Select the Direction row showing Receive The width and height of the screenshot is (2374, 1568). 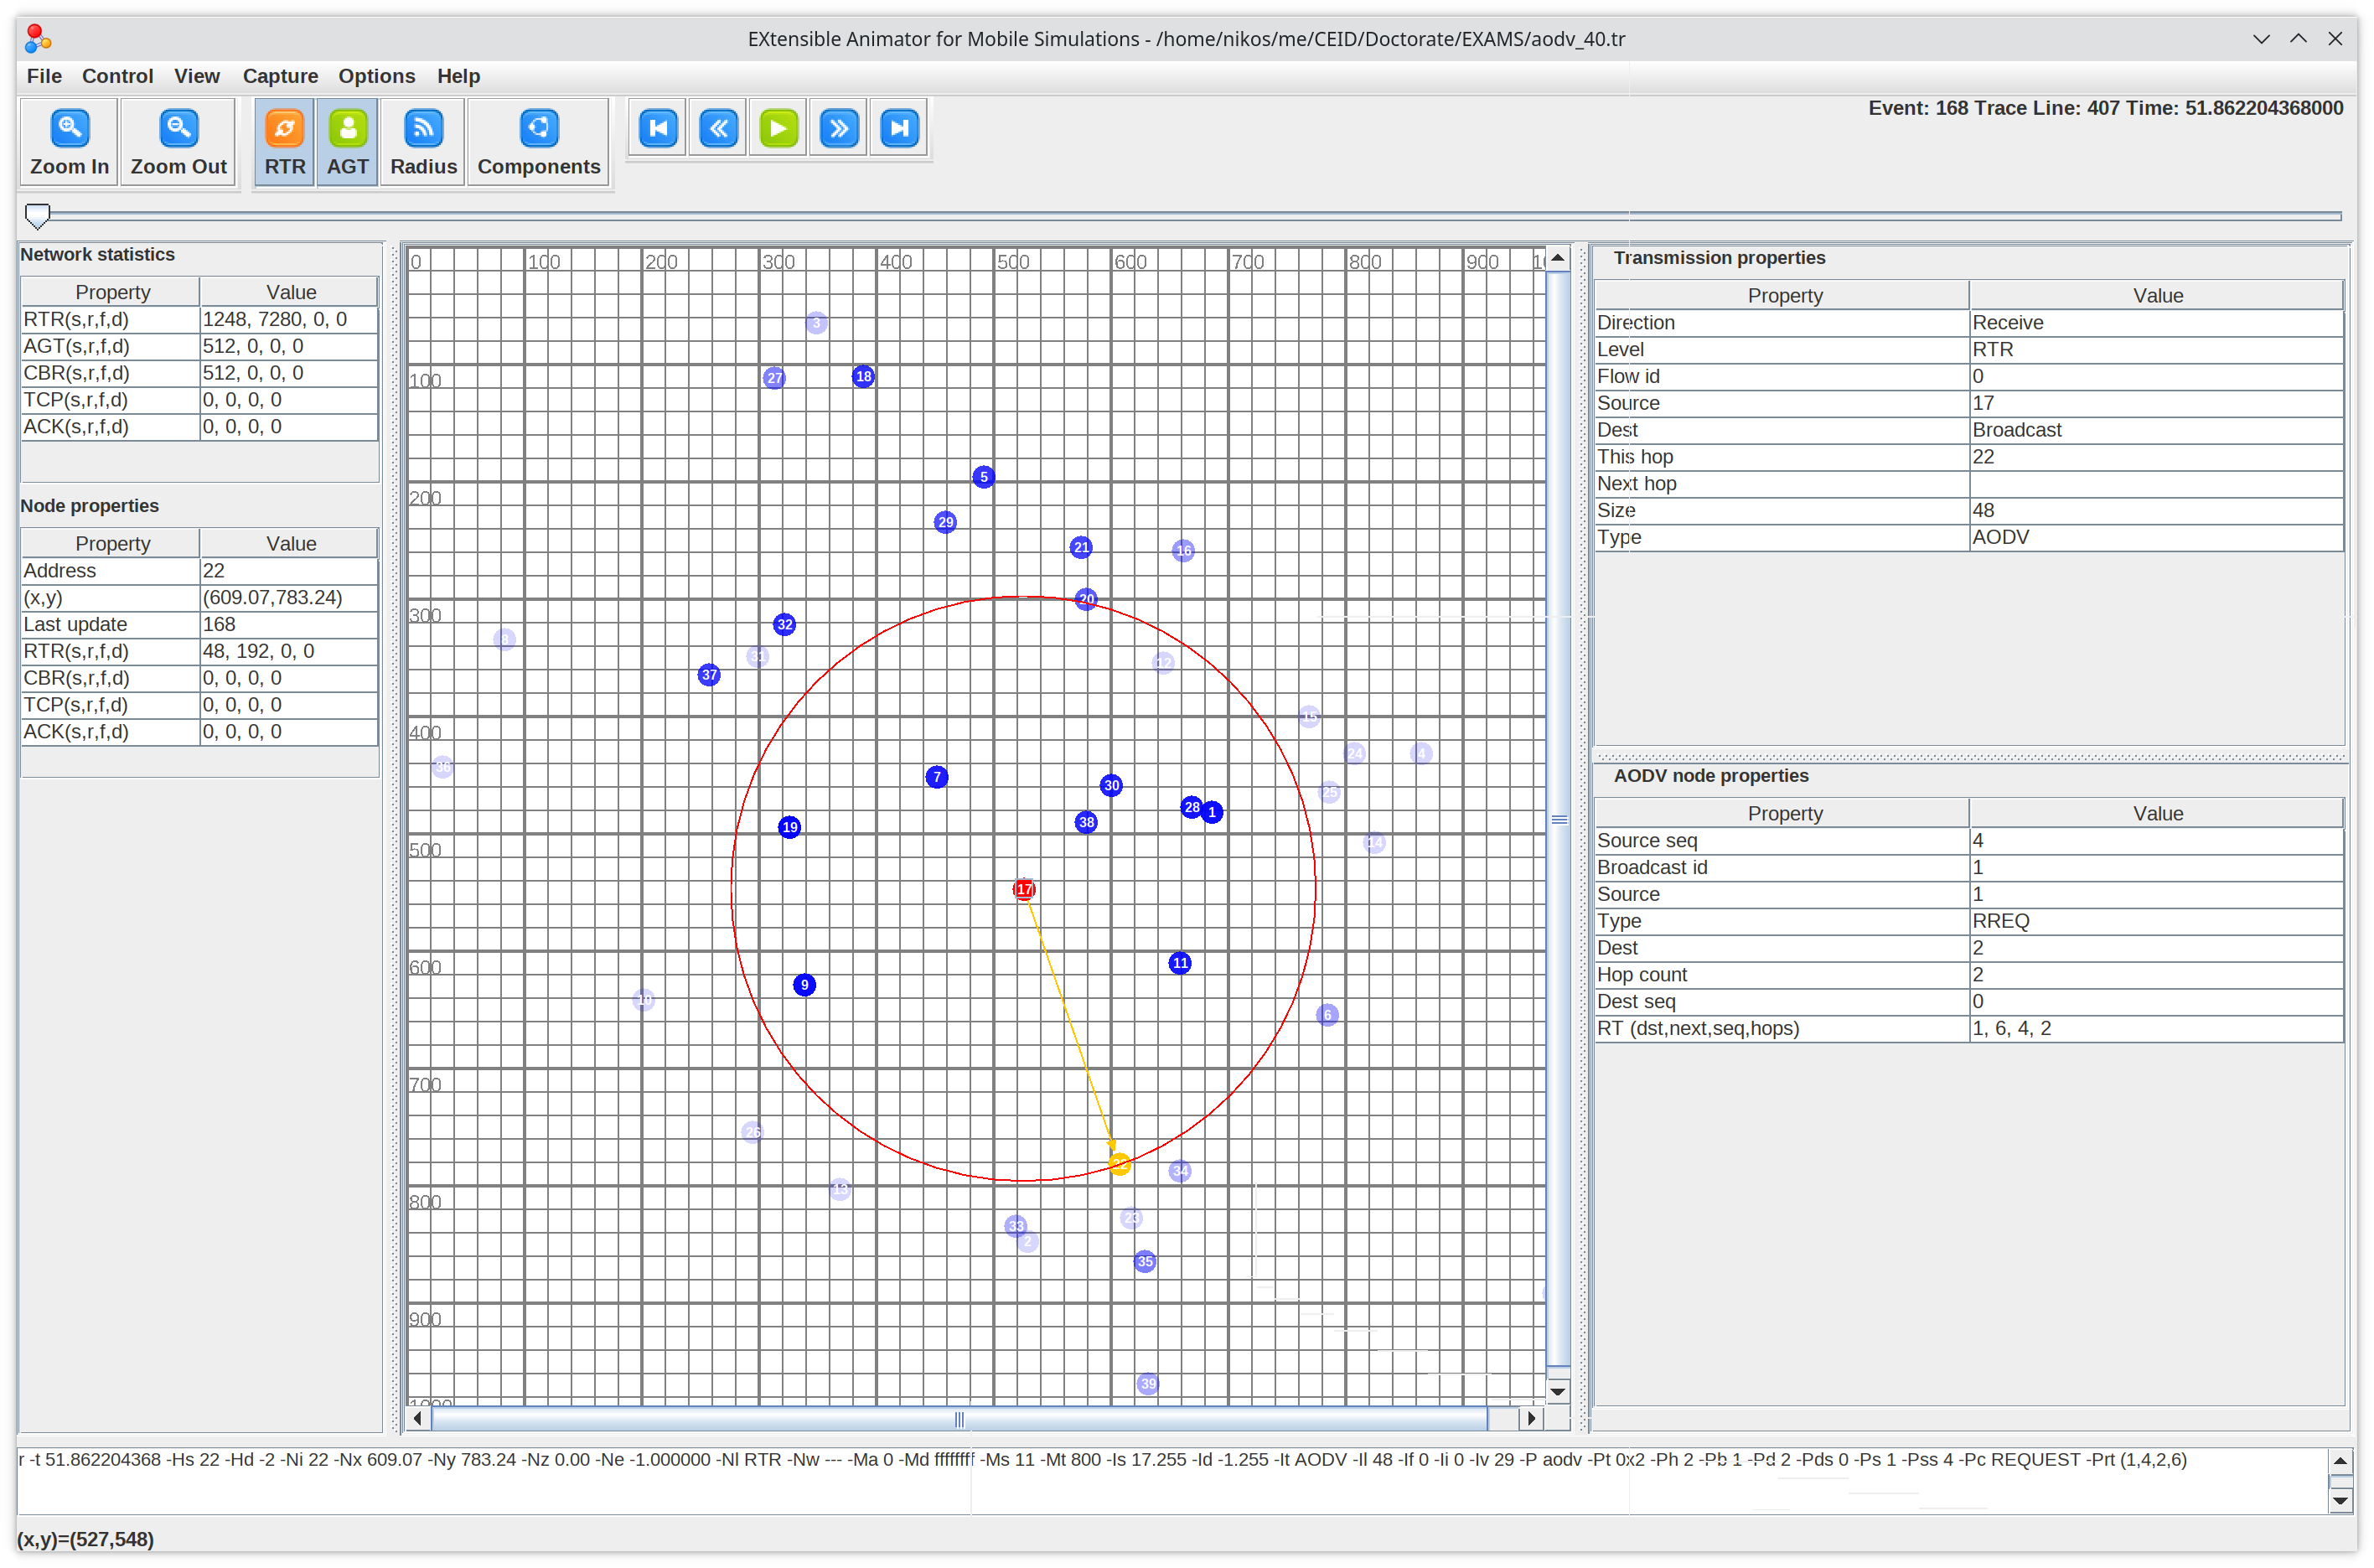coord(1969,323)
